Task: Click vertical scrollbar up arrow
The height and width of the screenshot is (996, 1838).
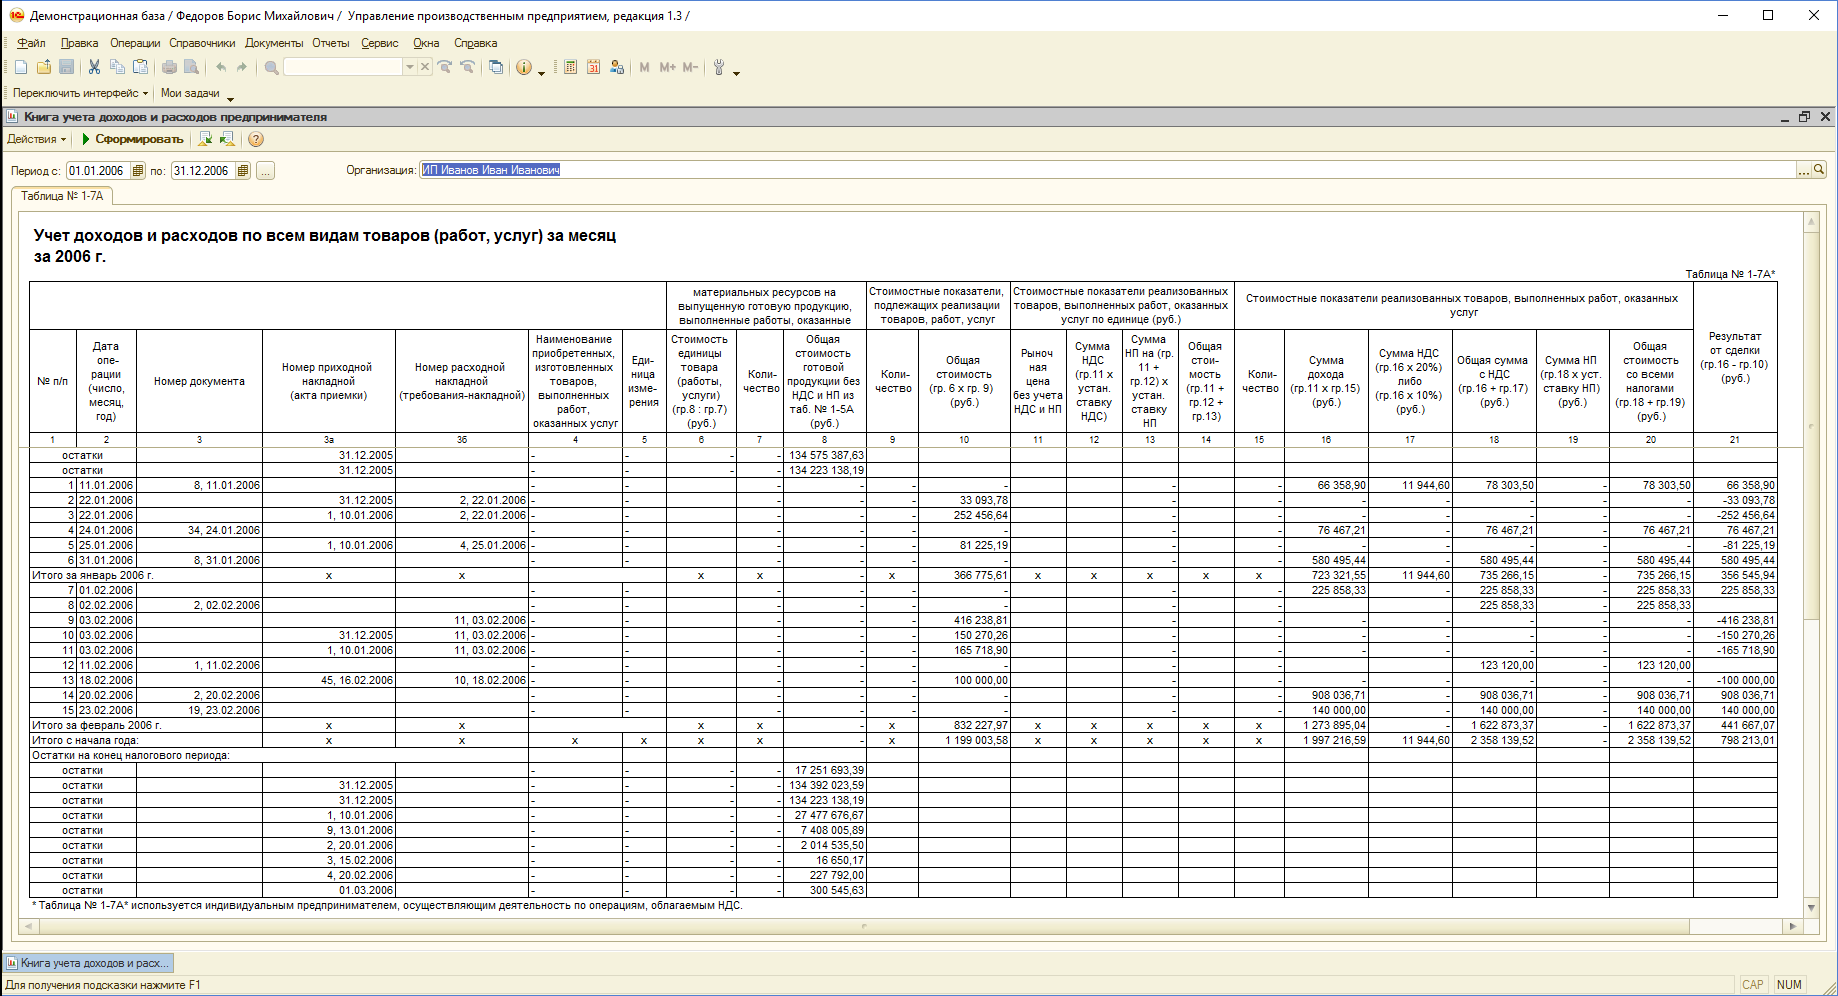Action: (1811, 221)
